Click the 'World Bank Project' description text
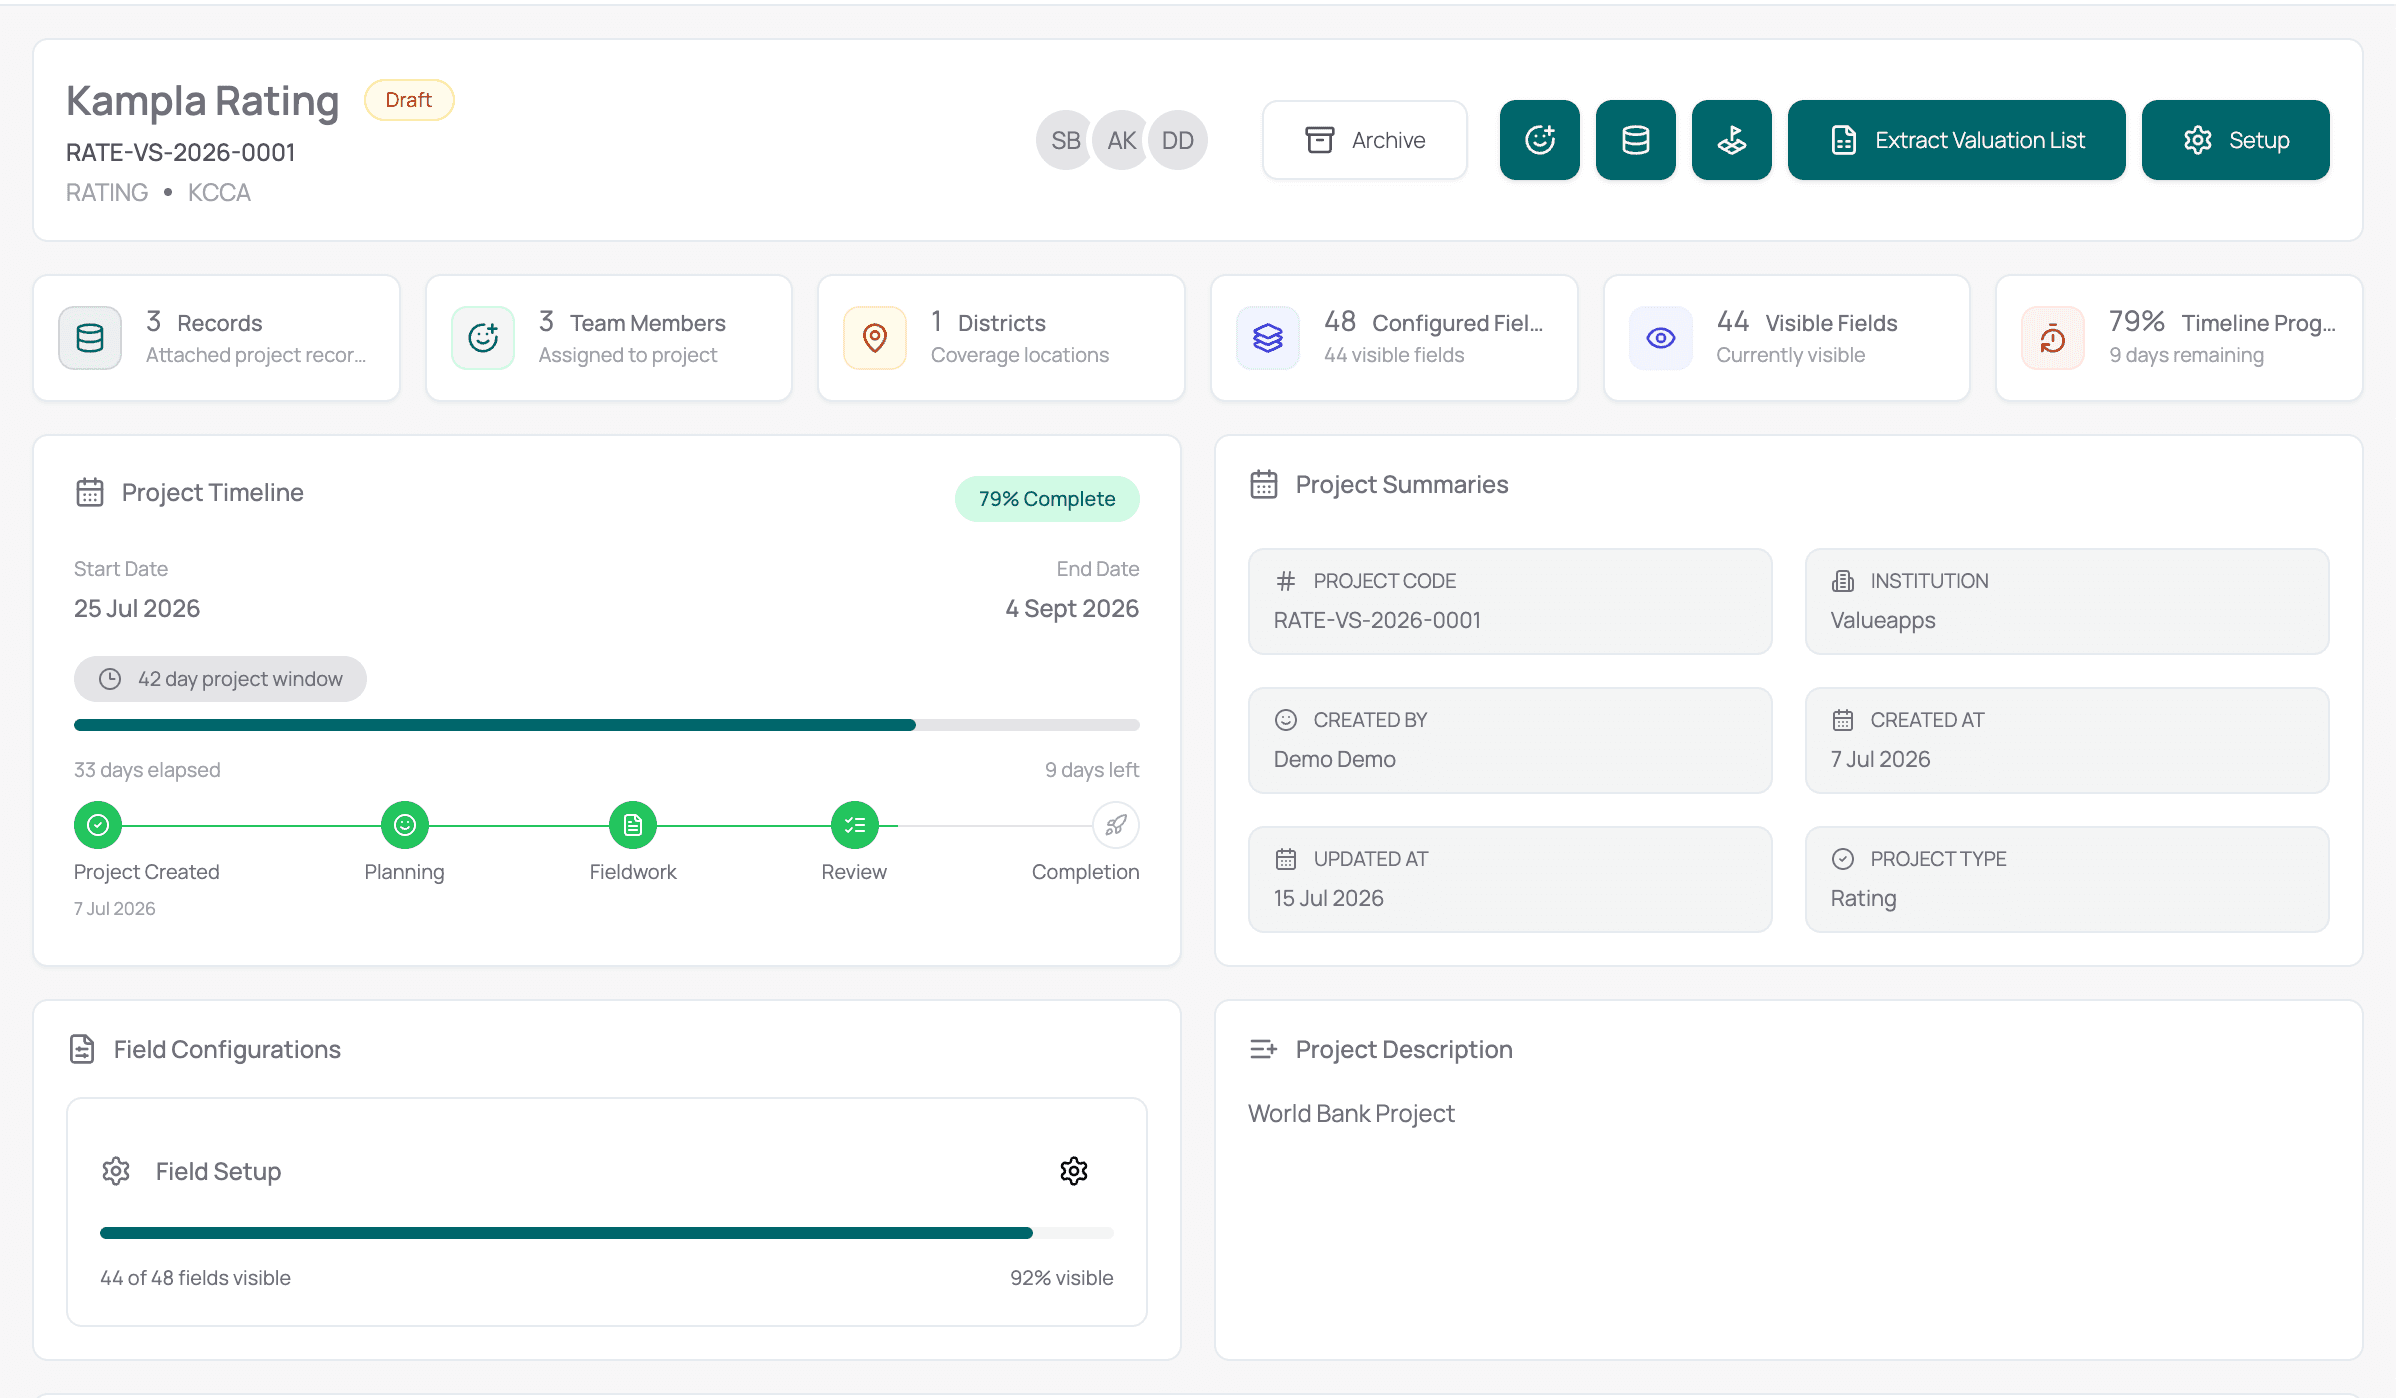2396x1398 pixels. point(1351,1113)
